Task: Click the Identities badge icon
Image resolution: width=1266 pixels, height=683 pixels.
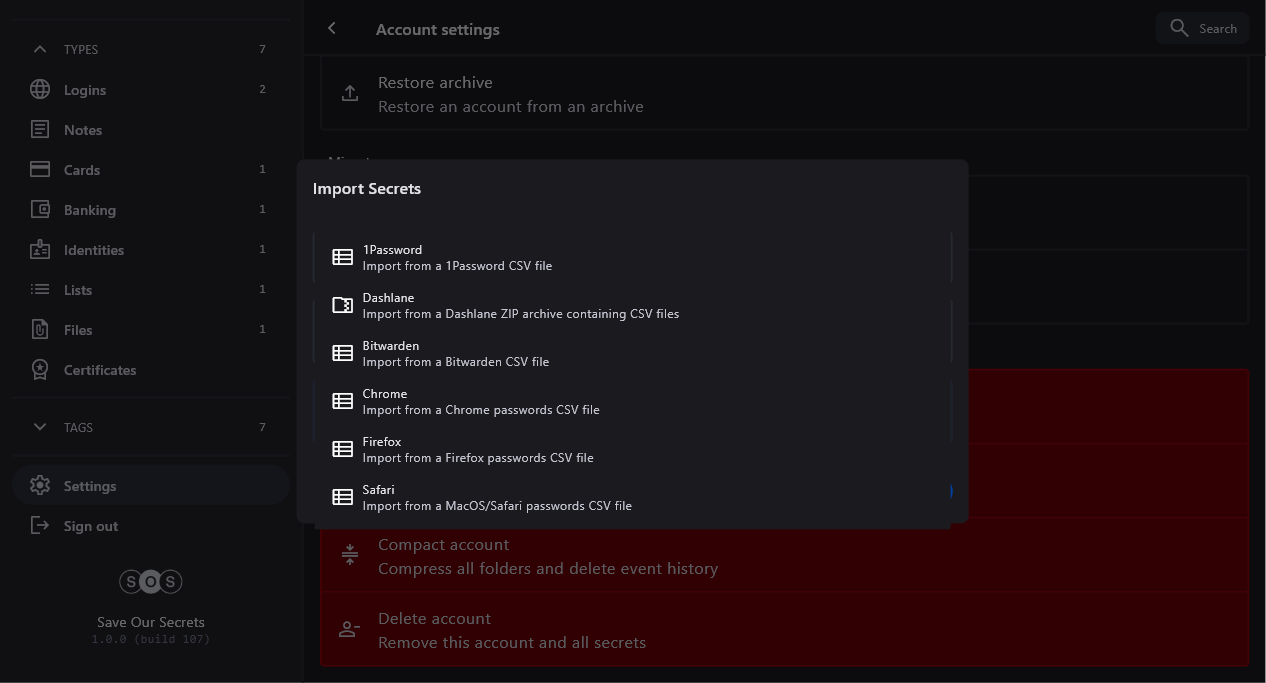Action: [x=40, y=250]
